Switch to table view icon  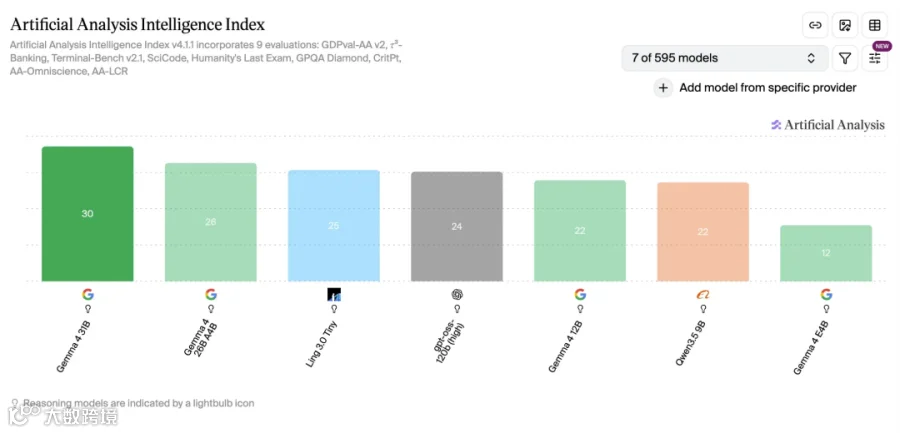[x=875, y=25]
